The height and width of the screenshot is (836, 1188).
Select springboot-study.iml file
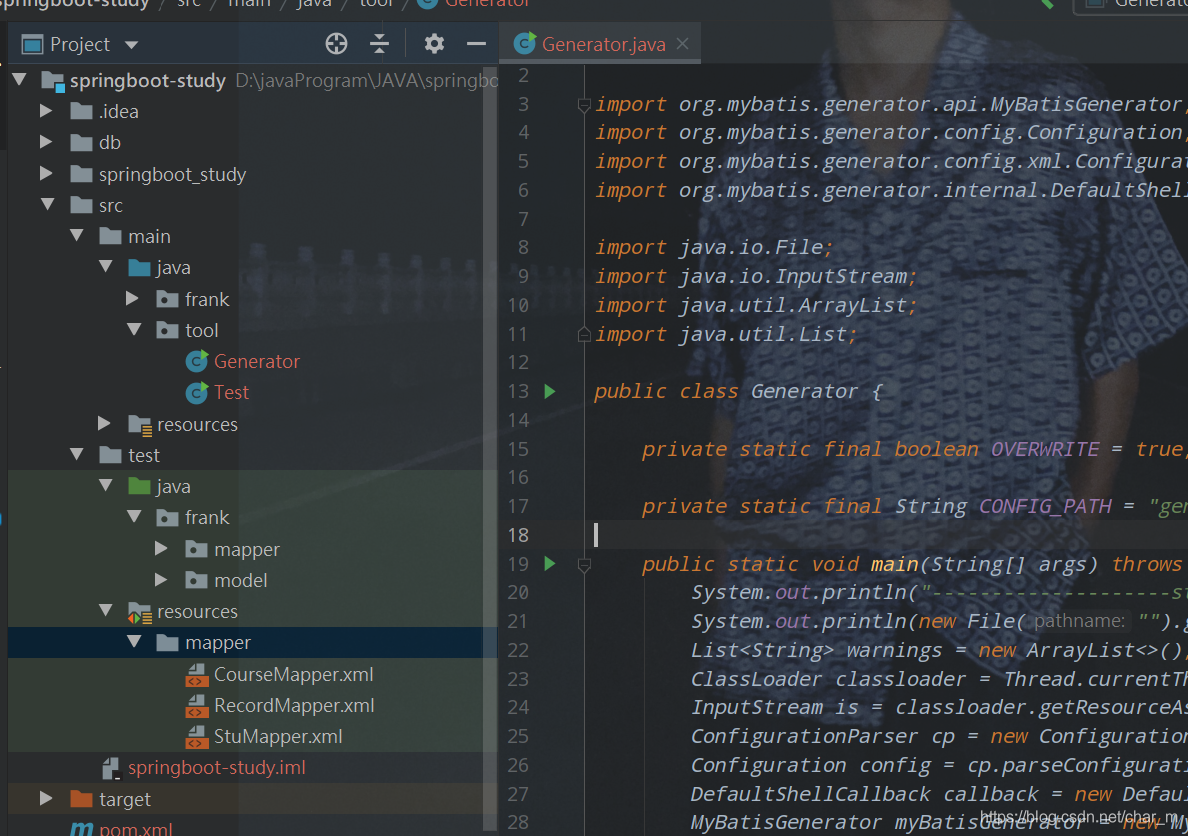217,768
